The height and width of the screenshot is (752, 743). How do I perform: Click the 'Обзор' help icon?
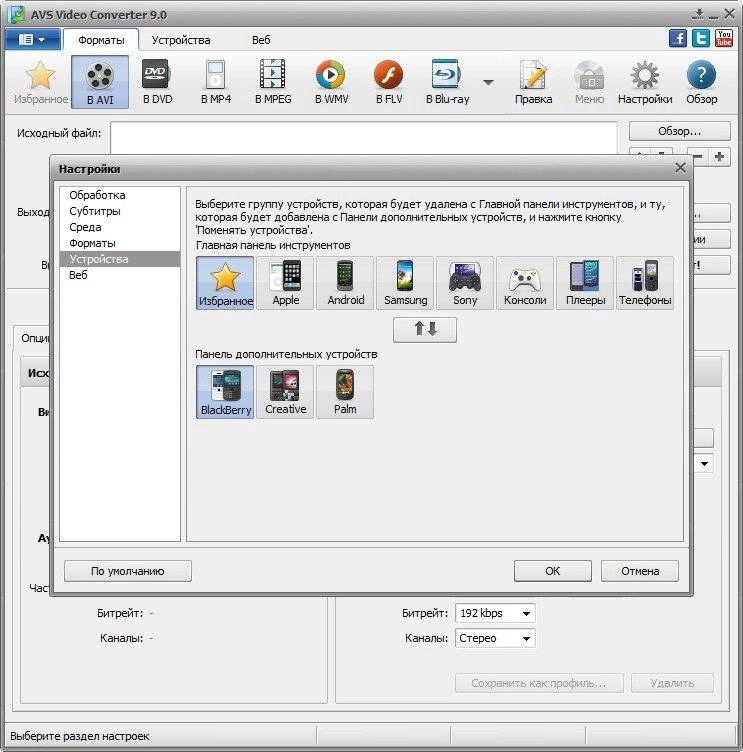701,82
